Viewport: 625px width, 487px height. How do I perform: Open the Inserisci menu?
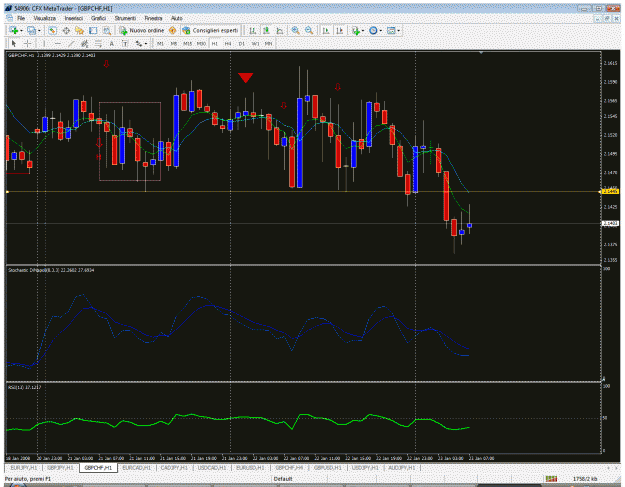pyautogui.click(x=74, y=18)
